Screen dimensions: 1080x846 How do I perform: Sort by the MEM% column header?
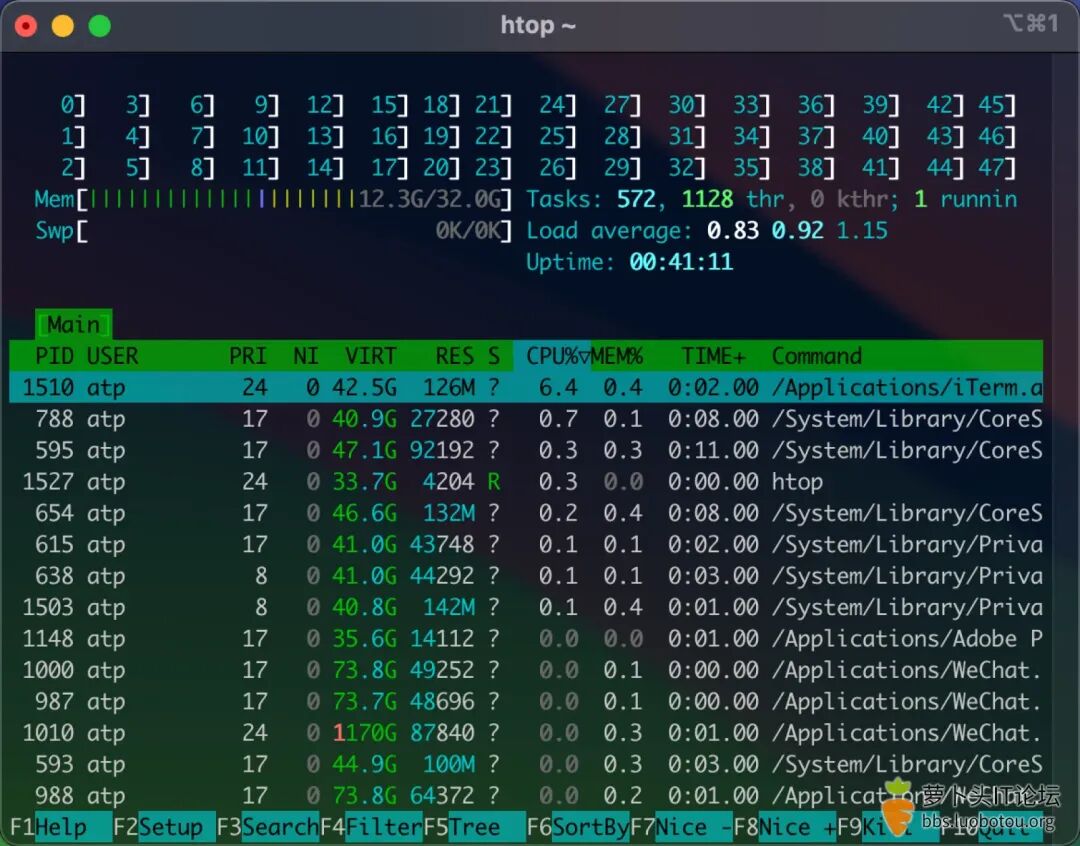click(616, 355)
